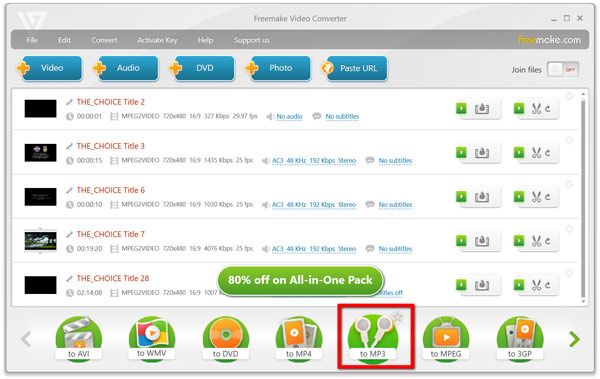Add images with the Photo button
Screen dimensions: 600x379
(278, 68)
